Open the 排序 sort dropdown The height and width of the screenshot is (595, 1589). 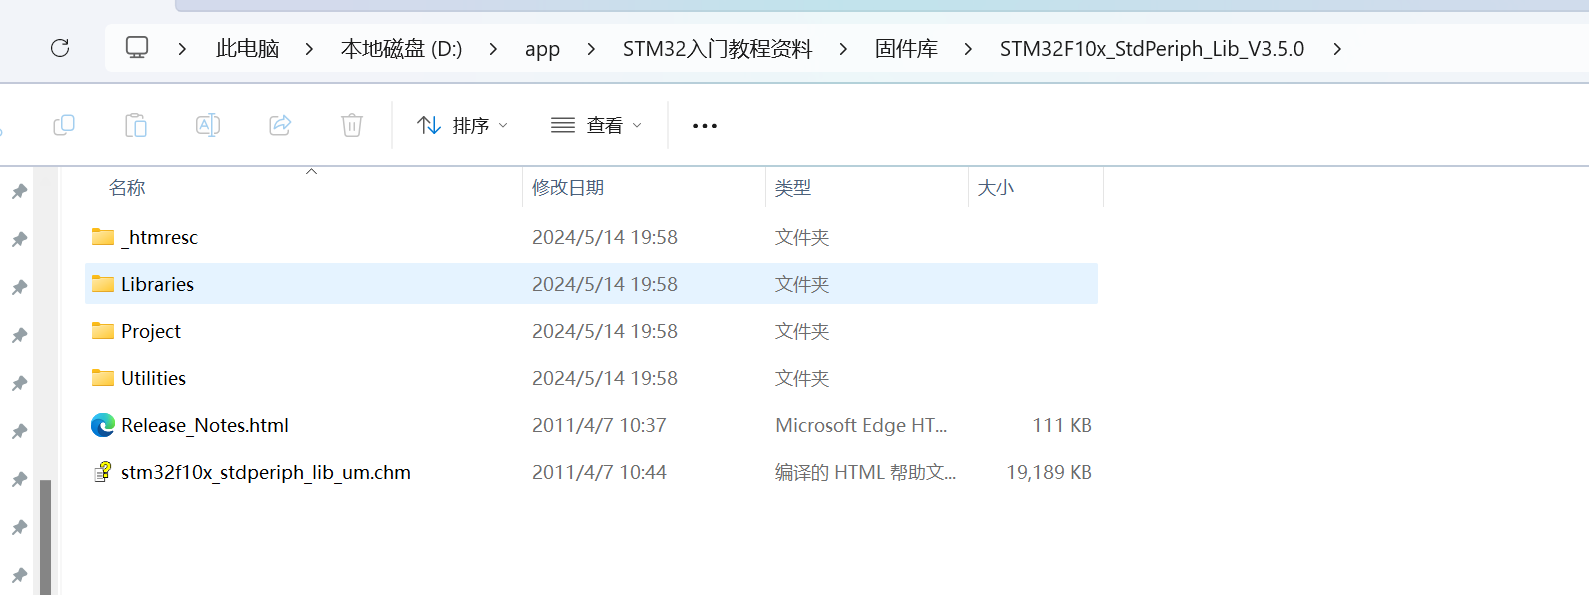click(x=462, y=125)
